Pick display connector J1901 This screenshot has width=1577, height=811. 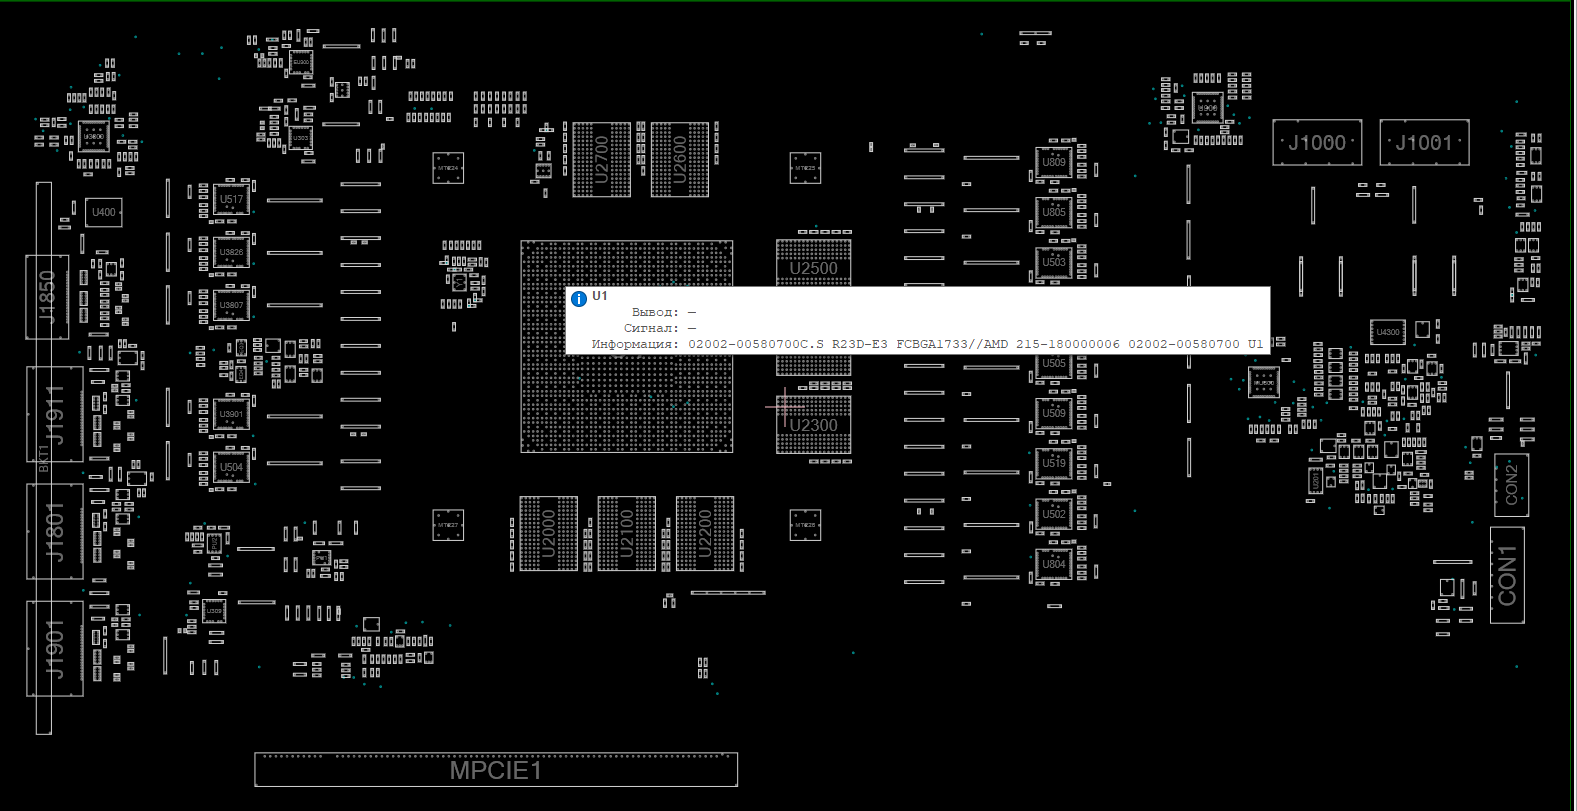[x=54, y=648]
